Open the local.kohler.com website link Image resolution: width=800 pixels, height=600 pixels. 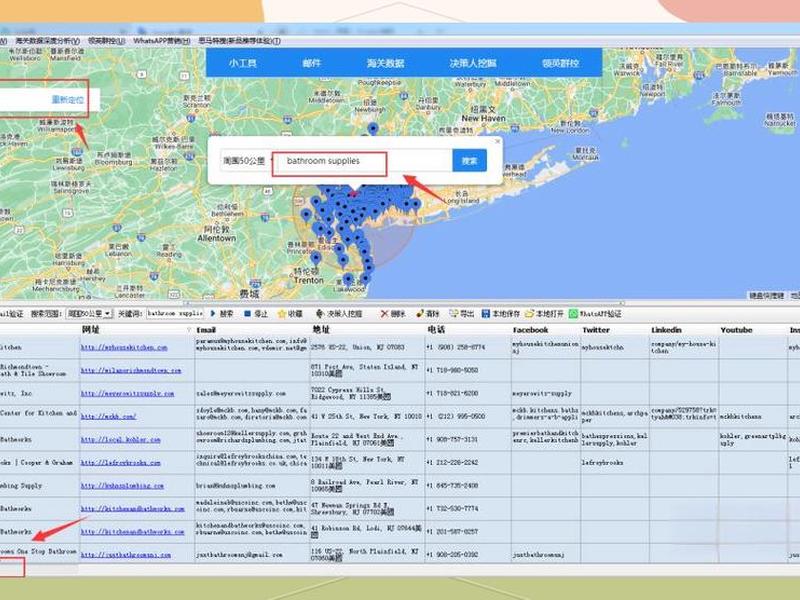pyautogui.click(x=120, y=439)
